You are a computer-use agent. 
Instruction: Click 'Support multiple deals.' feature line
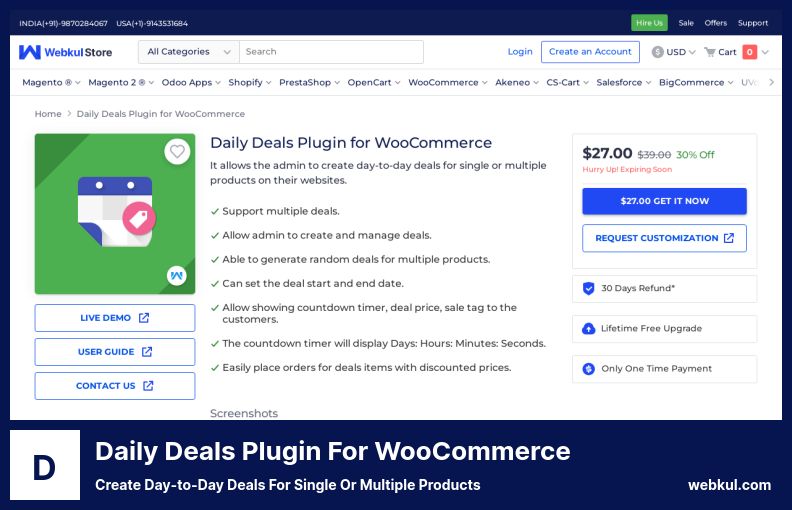pos(281,211)
